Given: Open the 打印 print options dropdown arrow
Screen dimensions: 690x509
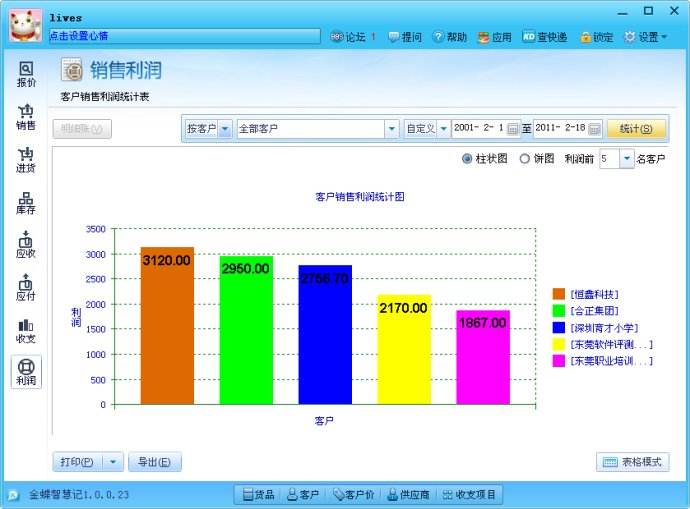Looking at the screenshot, I should (113, 462).
